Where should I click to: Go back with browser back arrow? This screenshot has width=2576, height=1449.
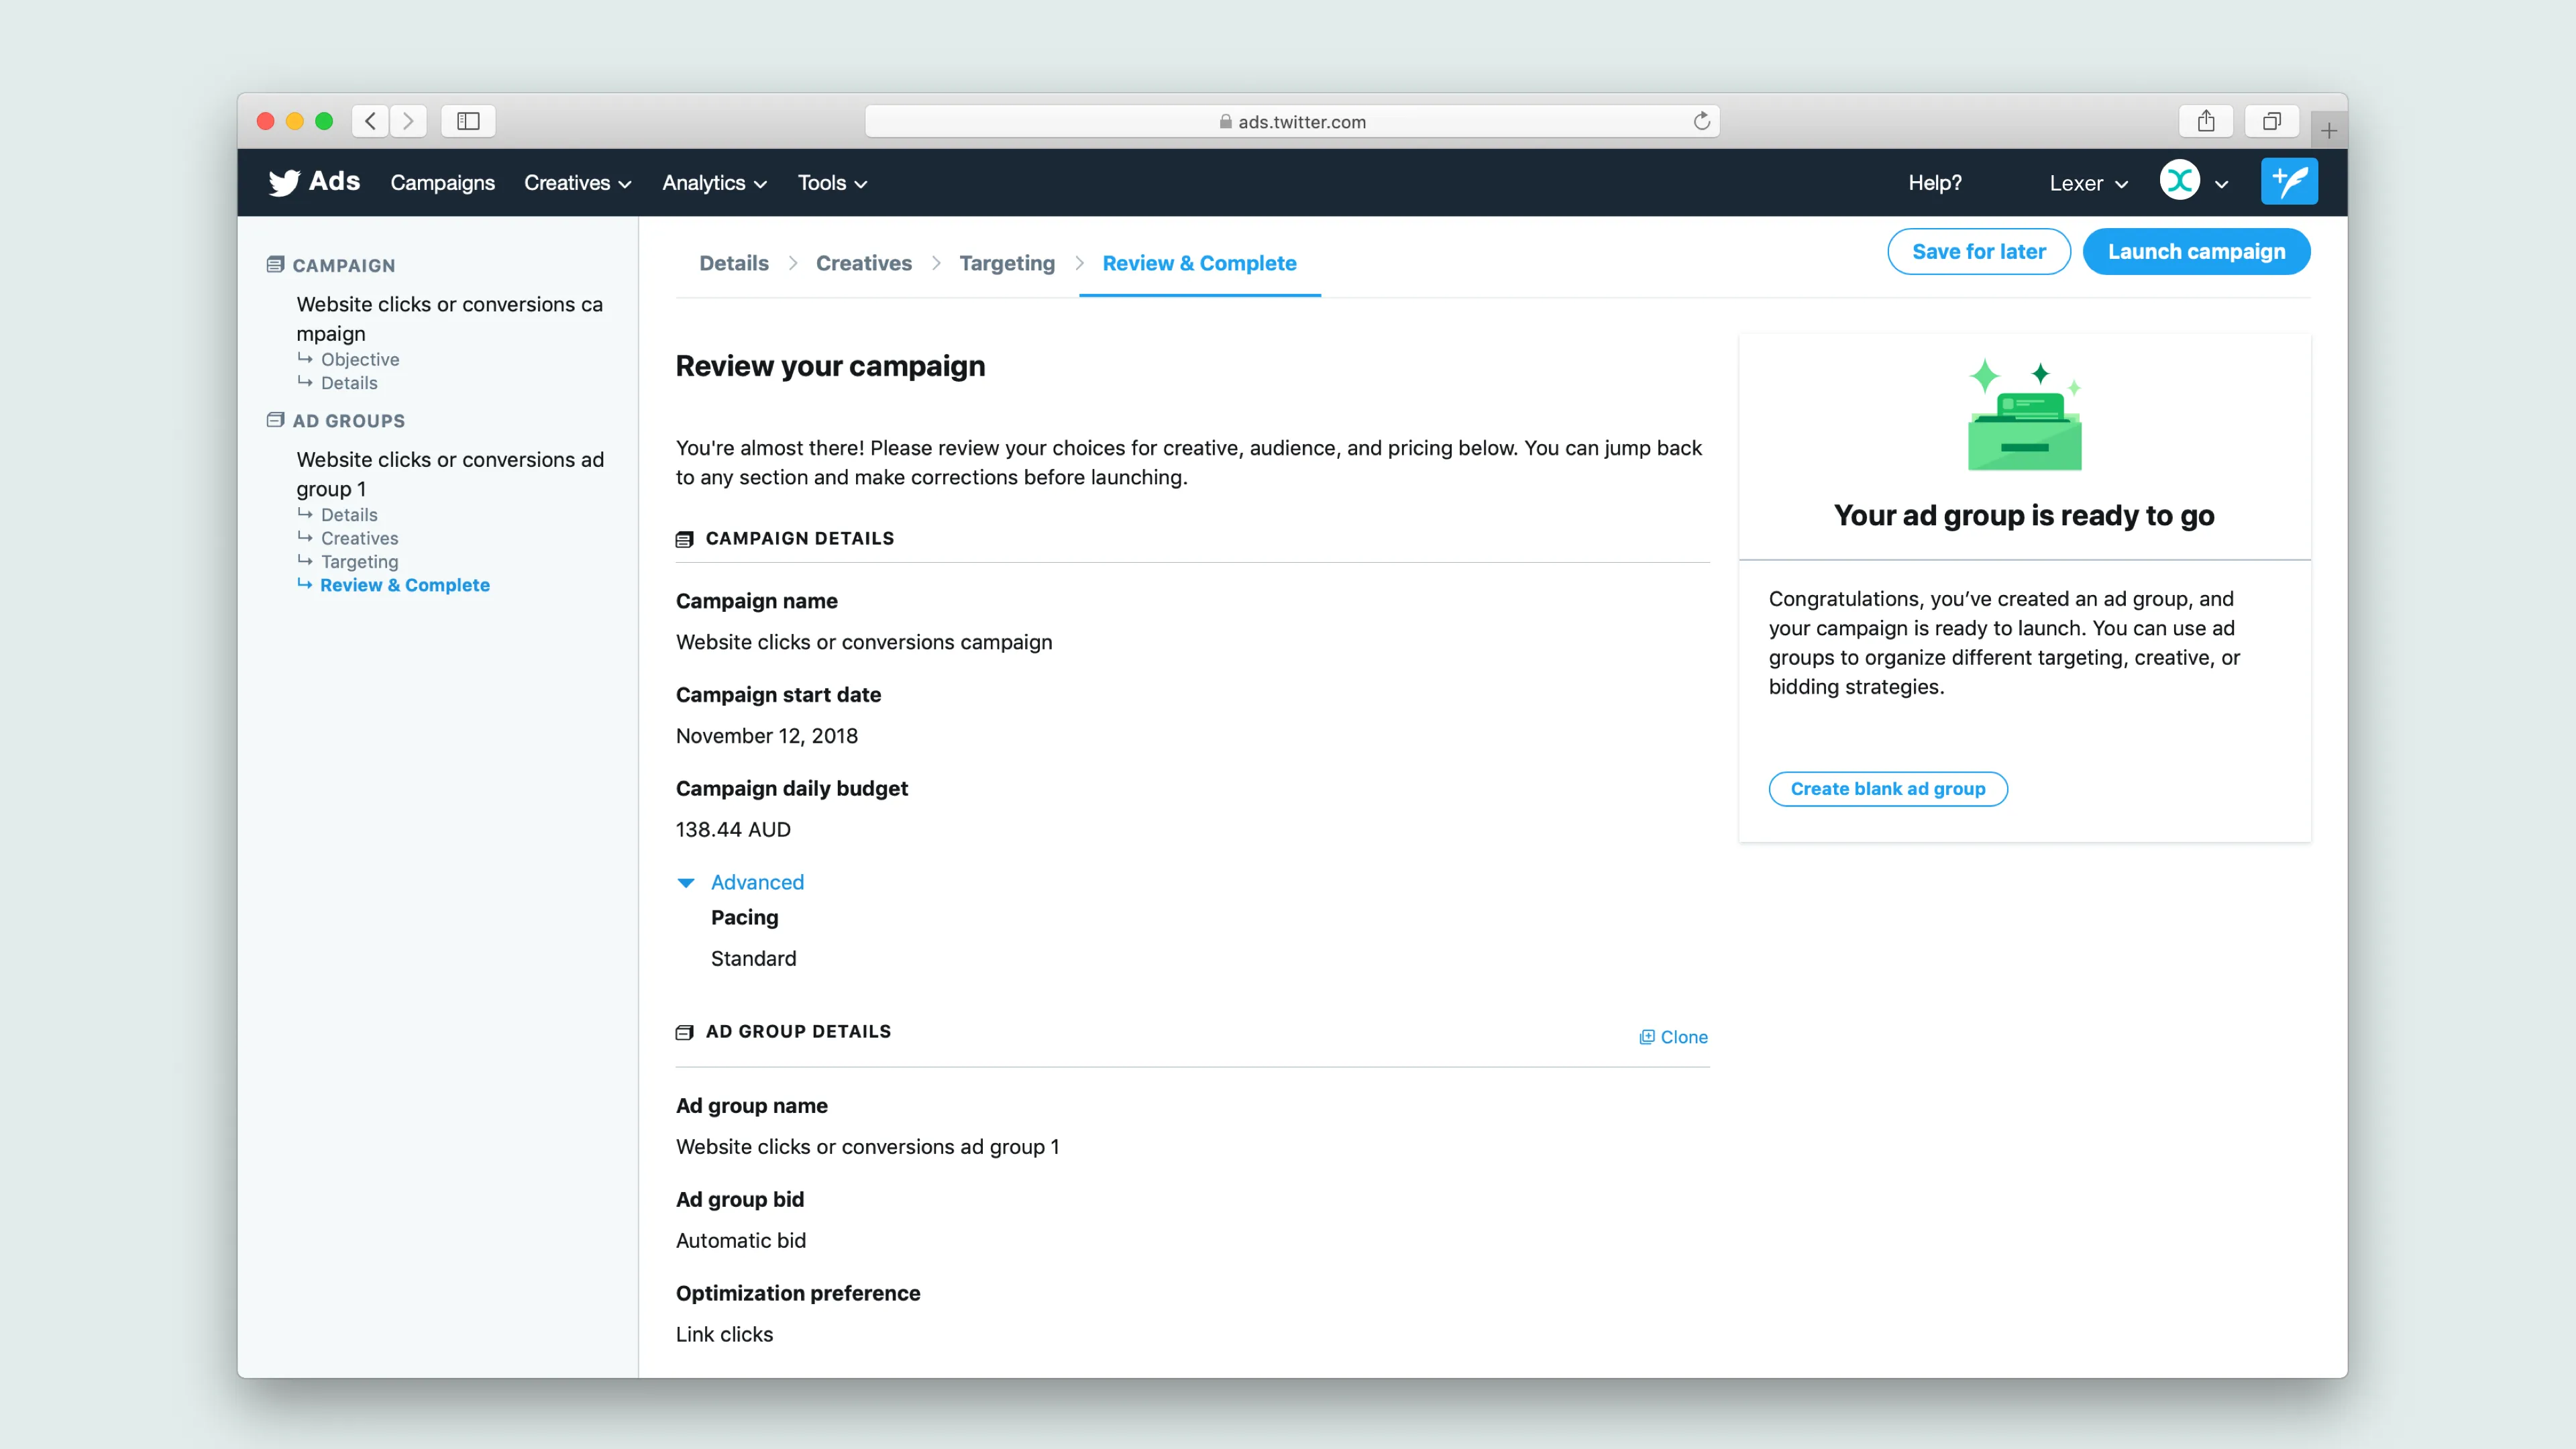point(370,121)
